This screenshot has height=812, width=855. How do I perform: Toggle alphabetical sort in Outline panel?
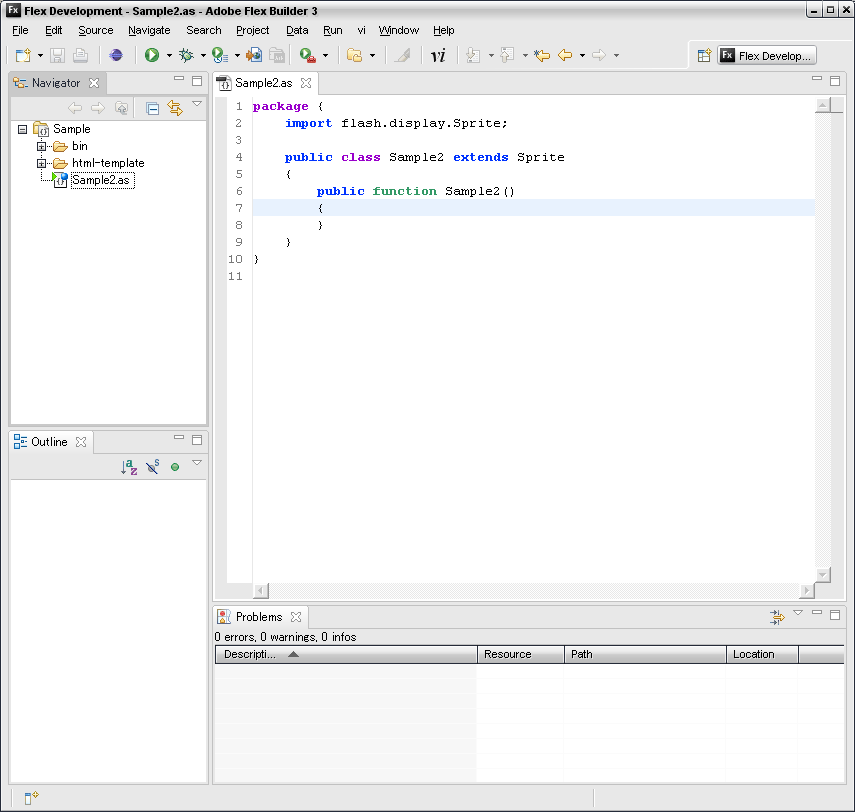pyautogui.click(x=129, y=467)
